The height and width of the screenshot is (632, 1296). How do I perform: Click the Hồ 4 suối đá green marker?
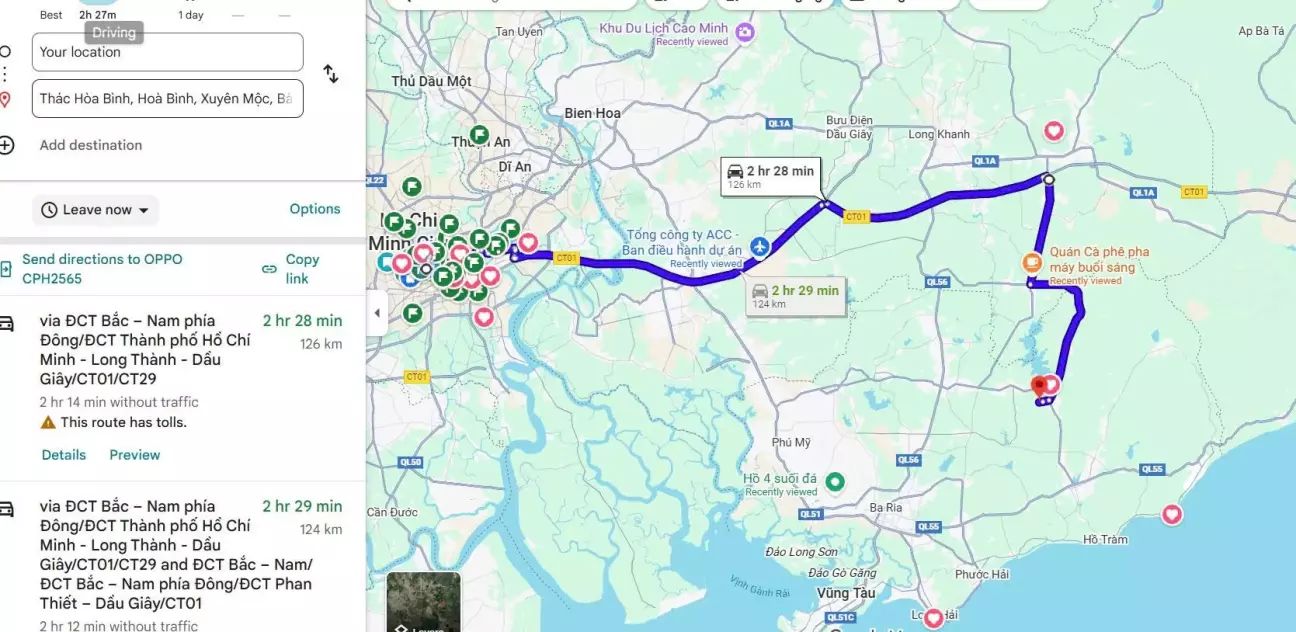click(836, 483)
